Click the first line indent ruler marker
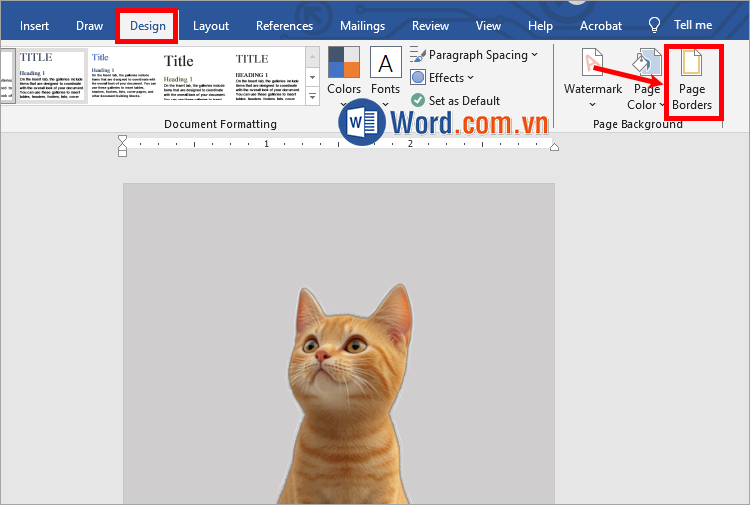The image size is (750, 505). tap(122, 140)
